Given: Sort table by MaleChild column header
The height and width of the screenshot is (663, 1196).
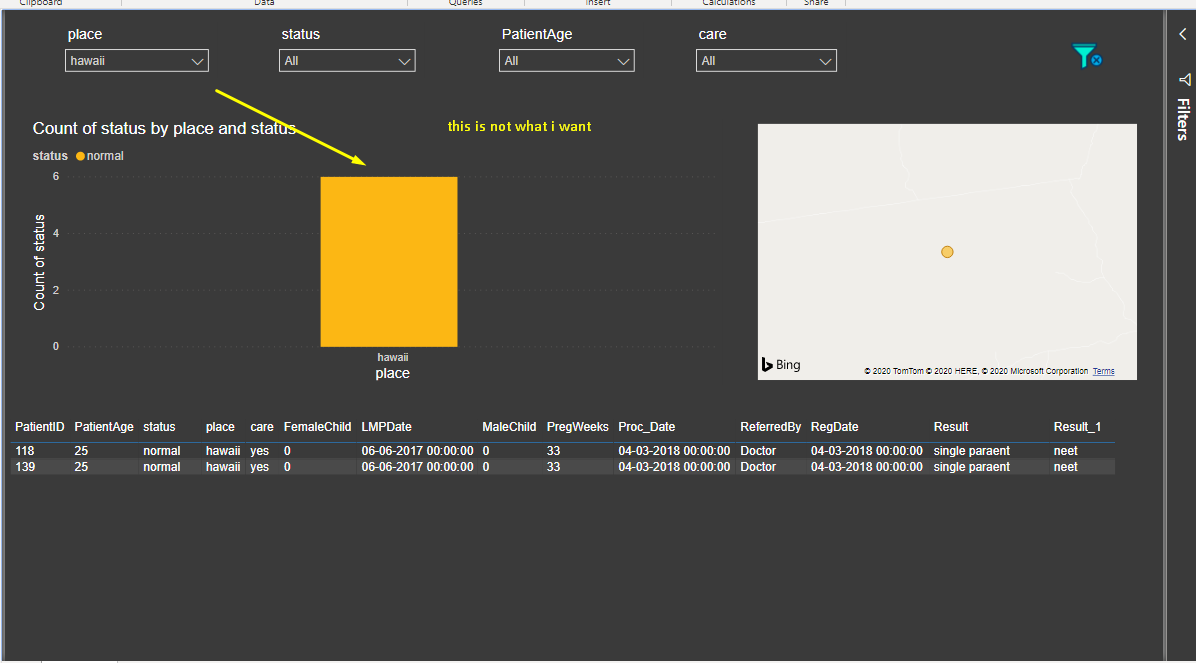Looking at the screenshot, I should point(509,427).
